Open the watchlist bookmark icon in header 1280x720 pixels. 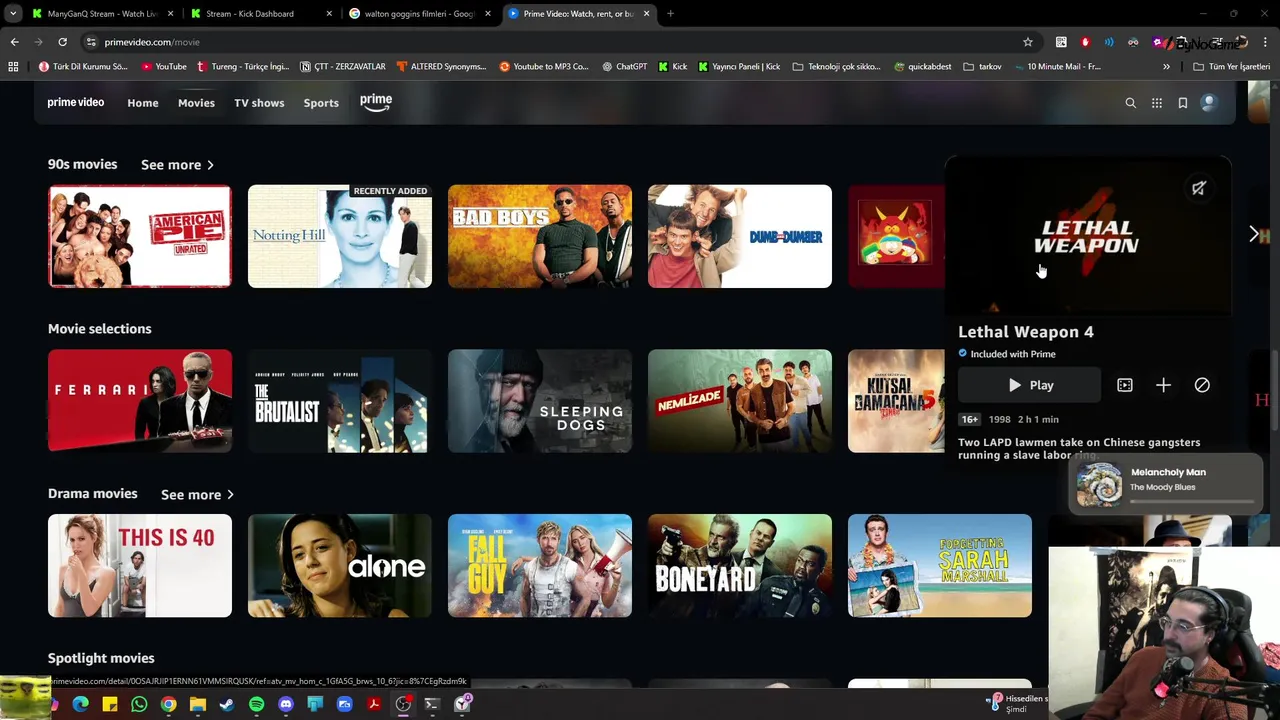[1183, 103]
